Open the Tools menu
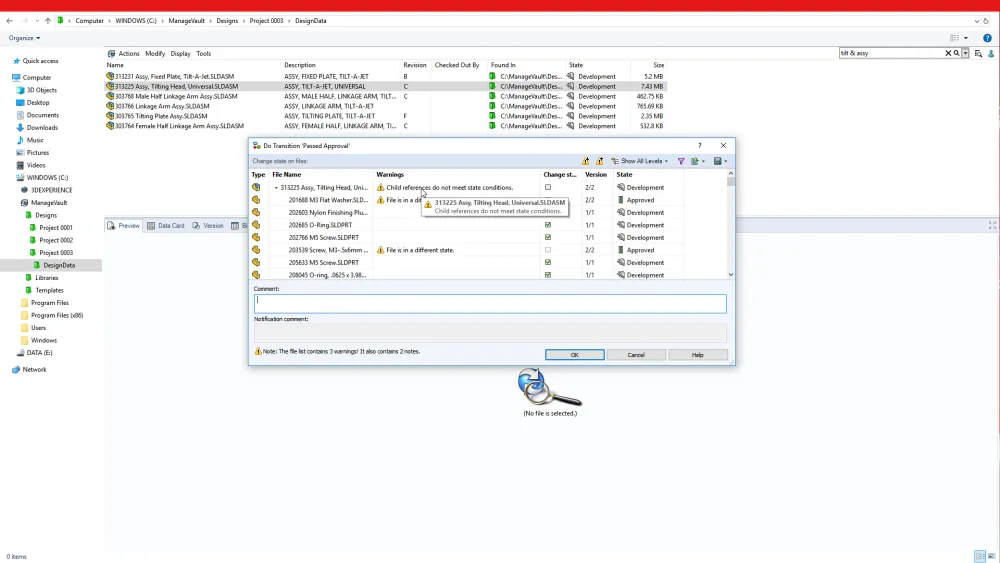Viewport: 1000px width, 563px height. point(203,54)
